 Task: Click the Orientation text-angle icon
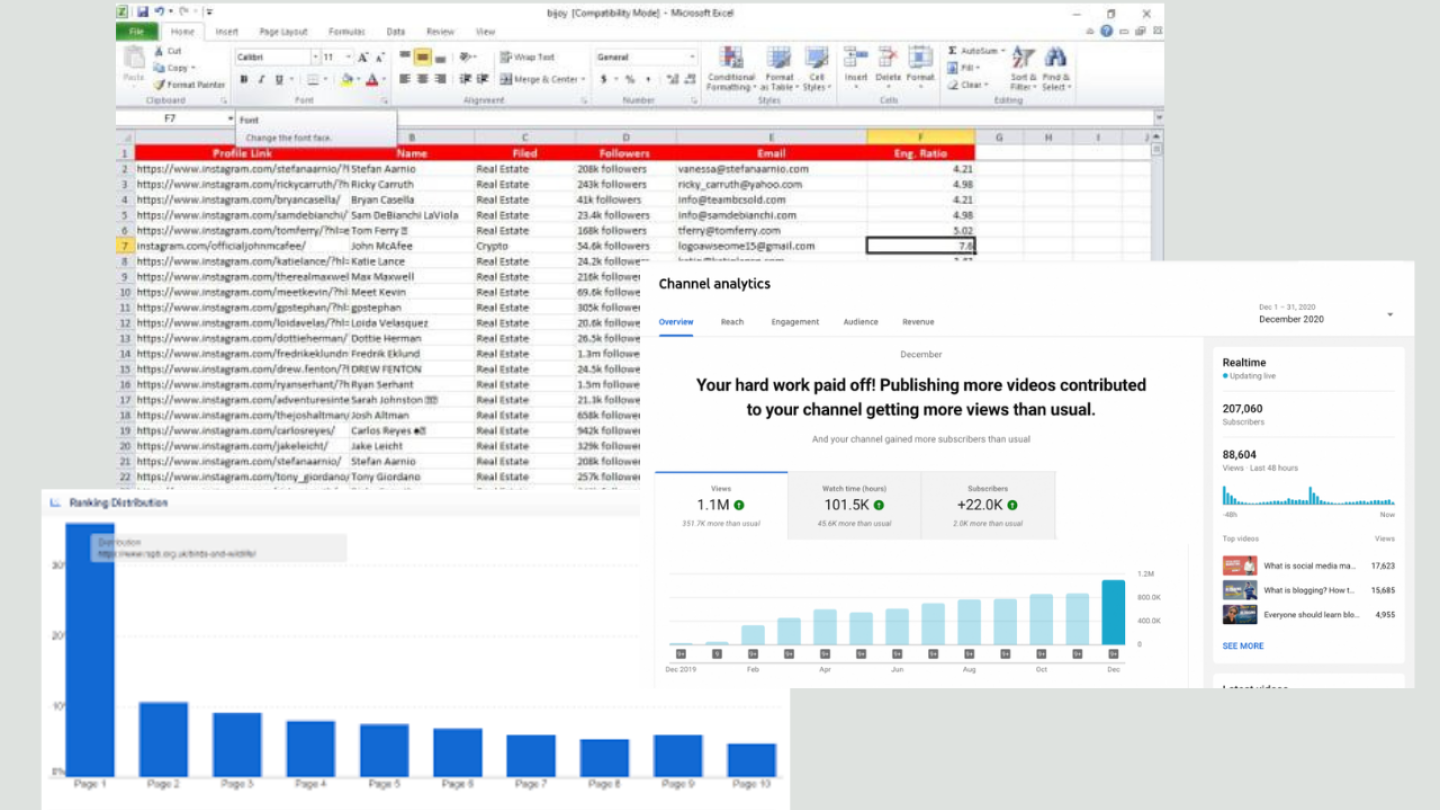[x=467, y=57]
